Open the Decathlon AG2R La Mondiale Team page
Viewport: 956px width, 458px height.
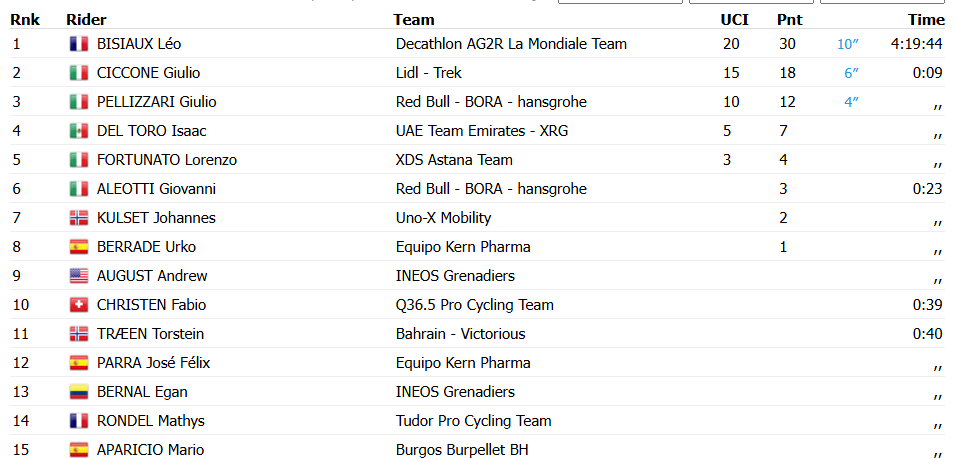pyautogui.click(x=511, y=44)
